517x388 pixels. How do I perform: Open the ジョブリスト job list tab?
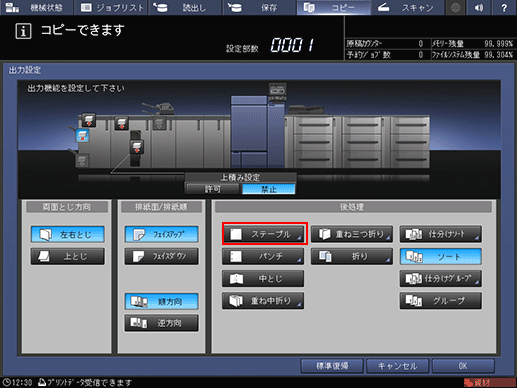(x=112, y=7)
